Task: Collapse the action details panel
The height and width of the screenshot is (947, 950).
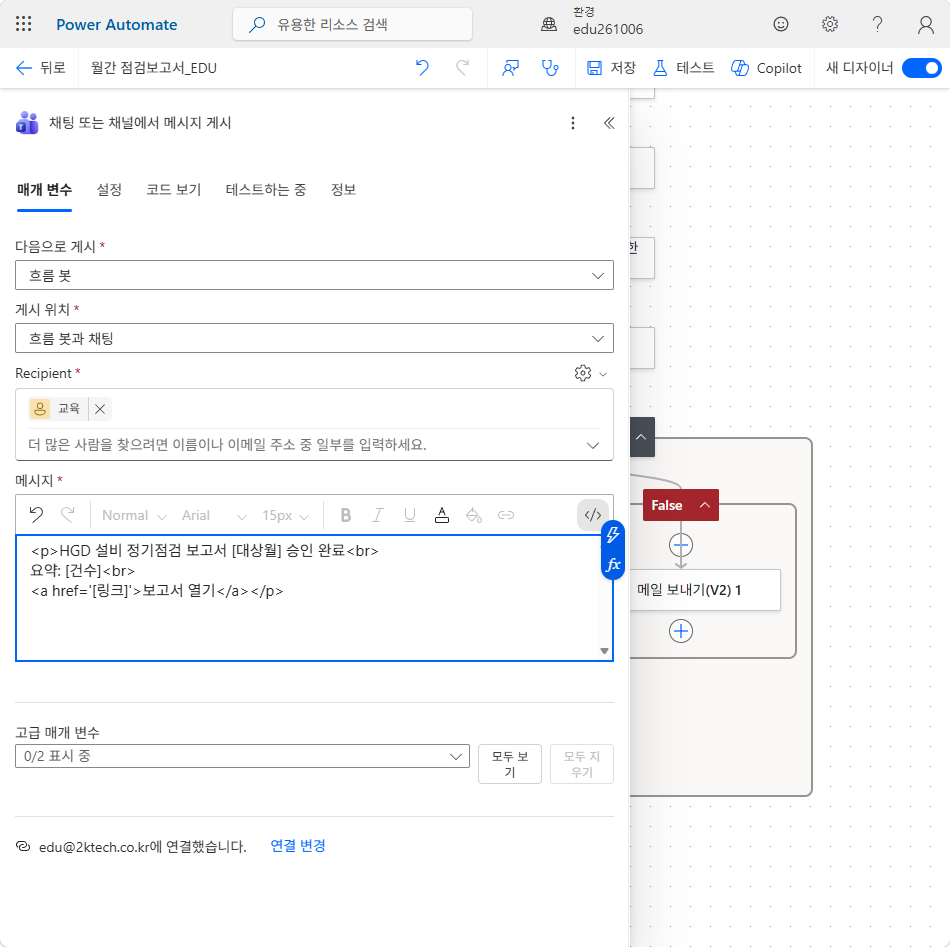Action: (x=609, y=123)
